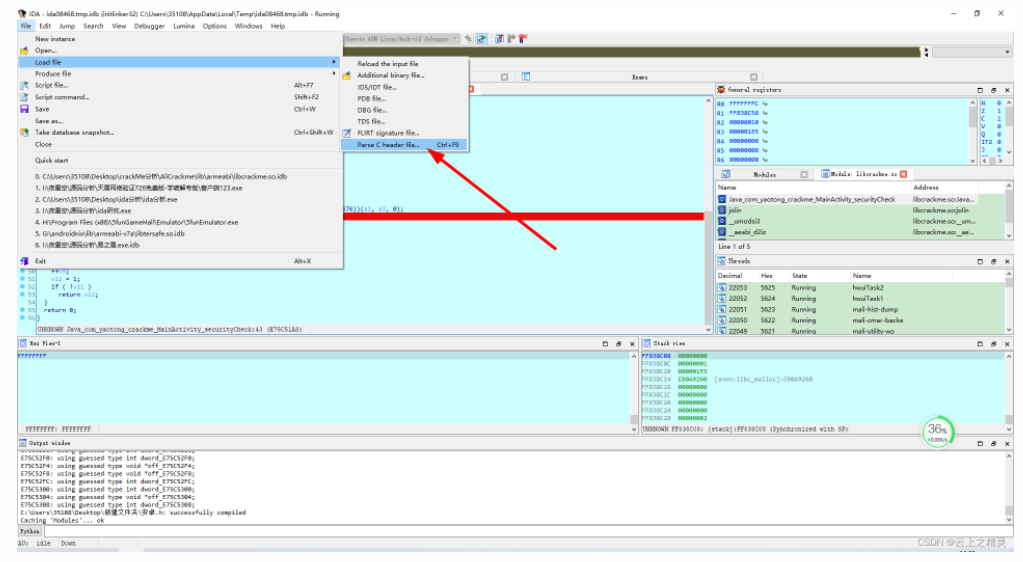Viewport: 1023px width, 562px height.
Task: Switch to the Modules tab
Action: pyautogui.click(x=765, y=174)
